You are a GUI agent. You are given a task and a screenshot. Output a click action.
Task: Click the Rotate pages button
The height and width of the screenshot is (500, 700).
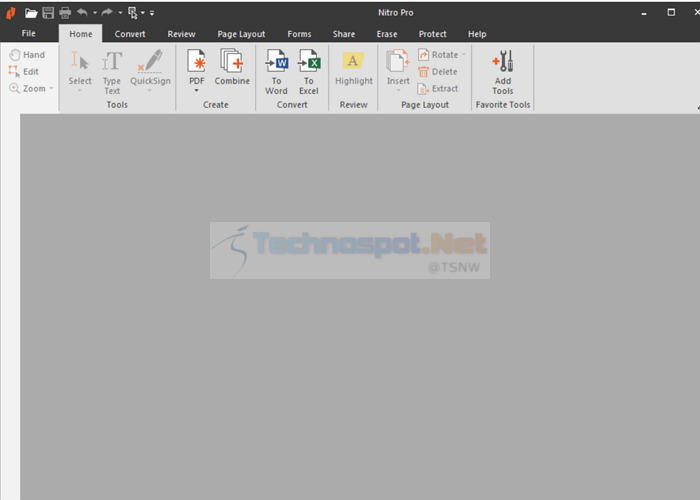pos(438,54)
